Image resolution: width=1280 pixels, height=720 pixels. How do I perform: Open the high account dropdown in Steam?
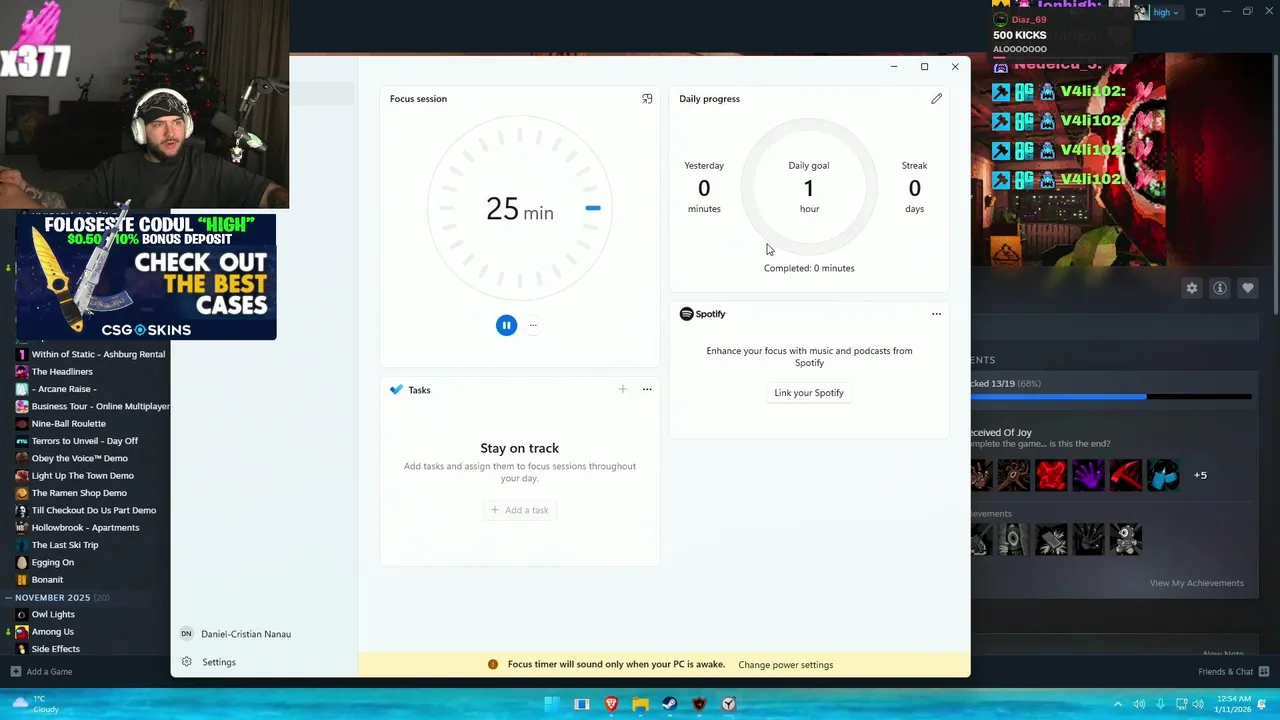[x=1160, y=12]
